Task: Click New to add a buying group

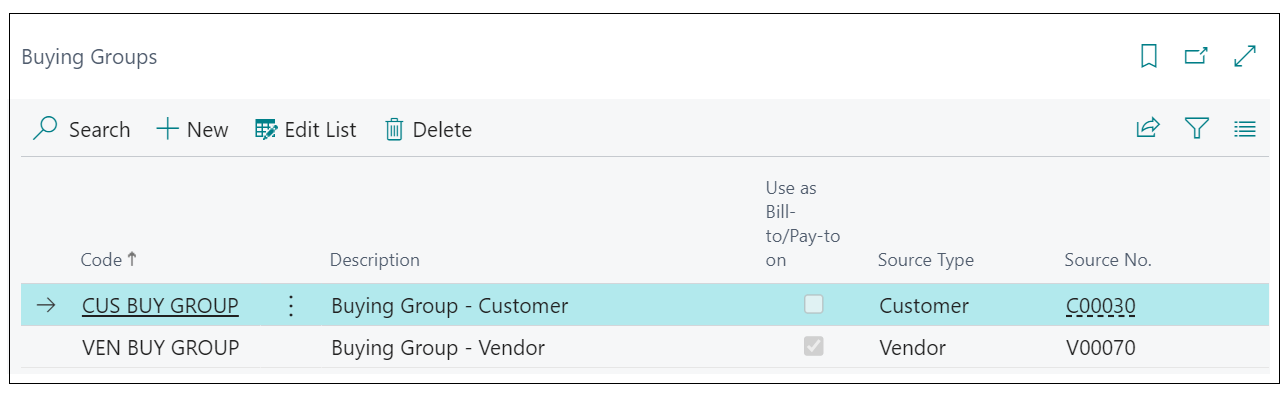Action: (x=192, y=129)
